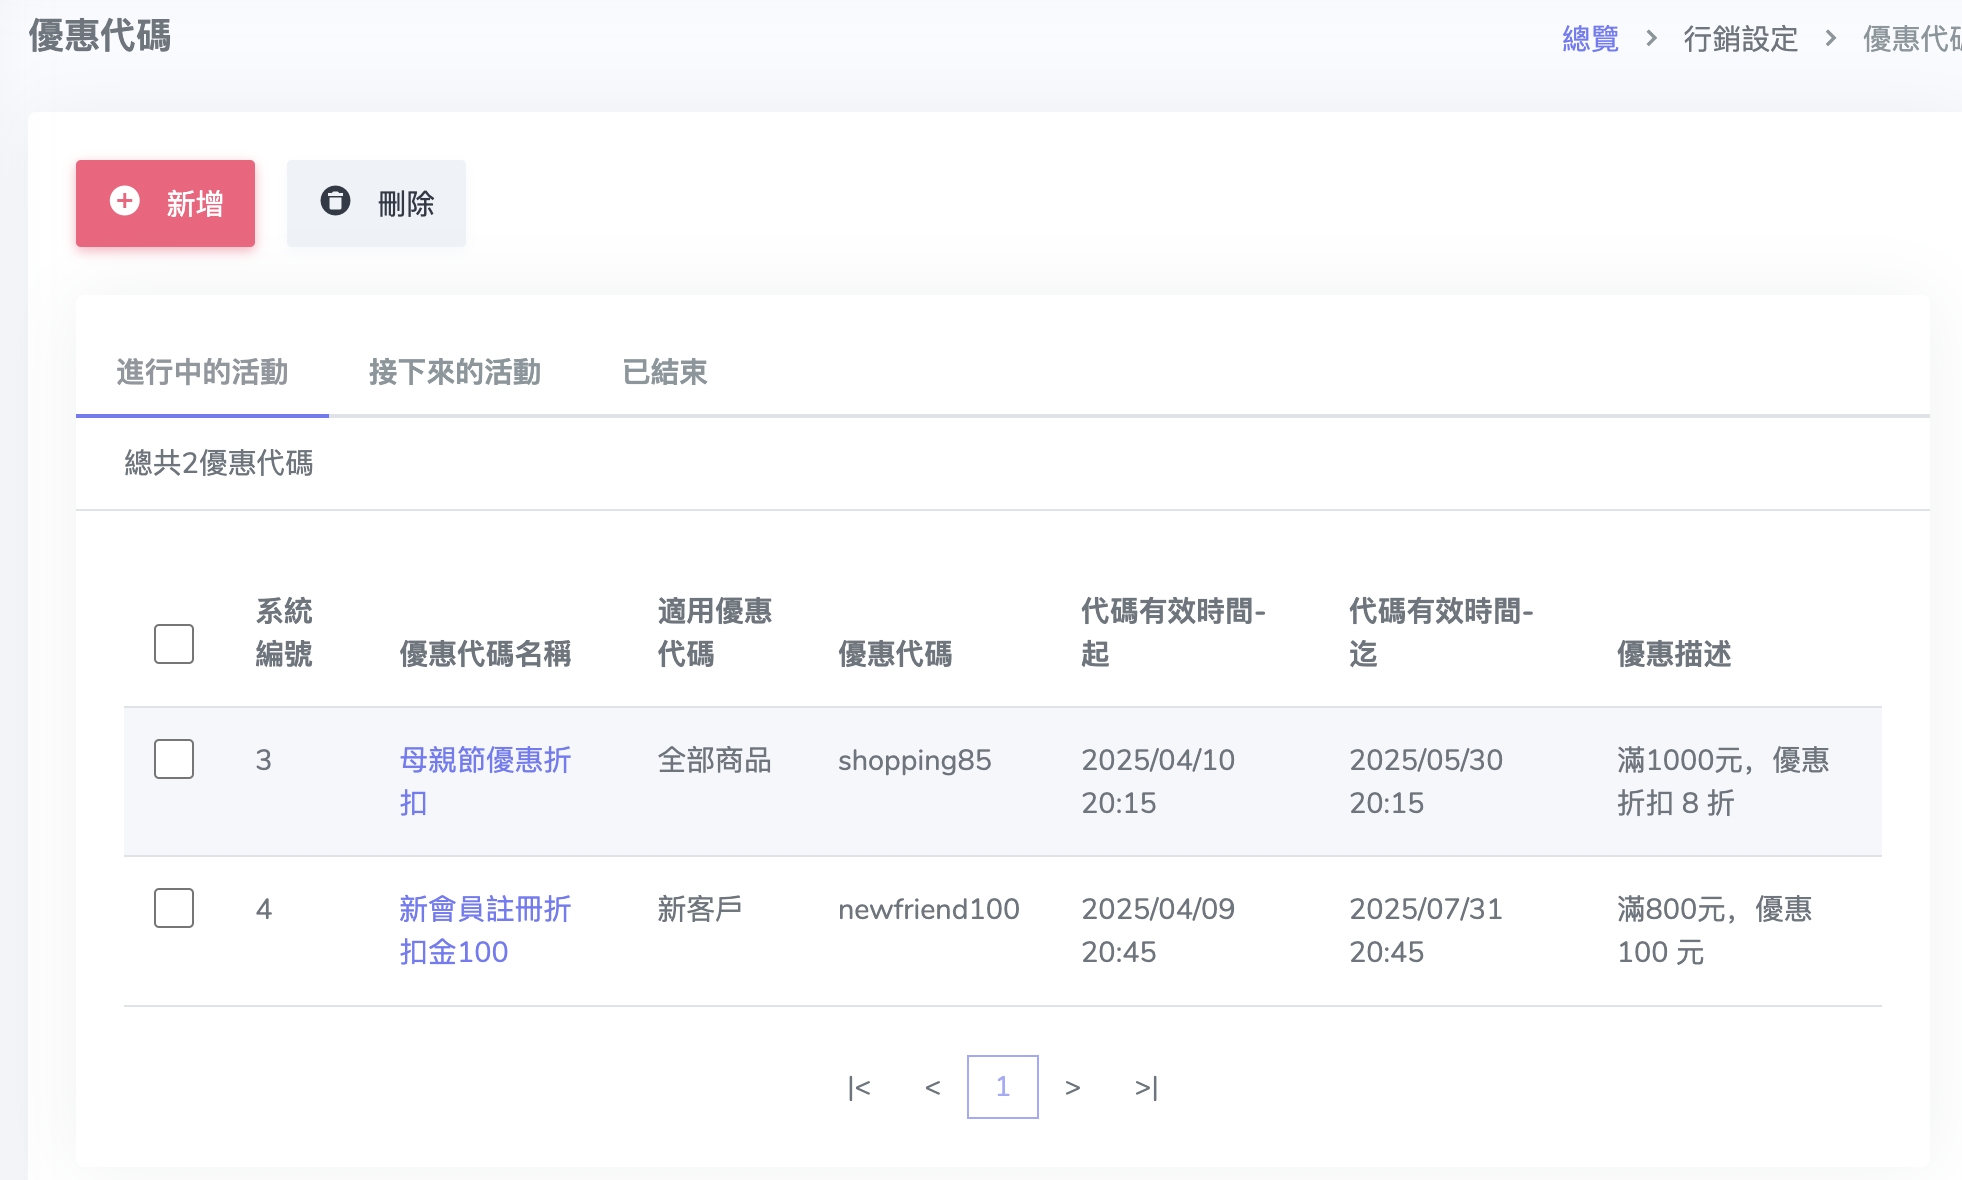1962x1180 pixels.
Task: Go to previous page arrow
Action: click(932, 1087)
